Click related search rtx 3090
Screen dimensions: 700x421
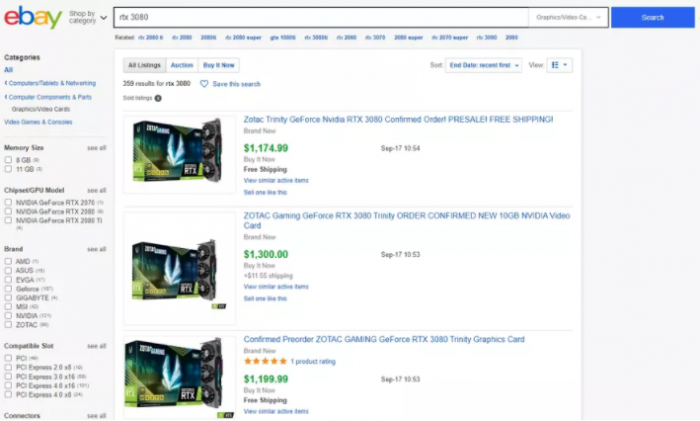coord(487,38)
